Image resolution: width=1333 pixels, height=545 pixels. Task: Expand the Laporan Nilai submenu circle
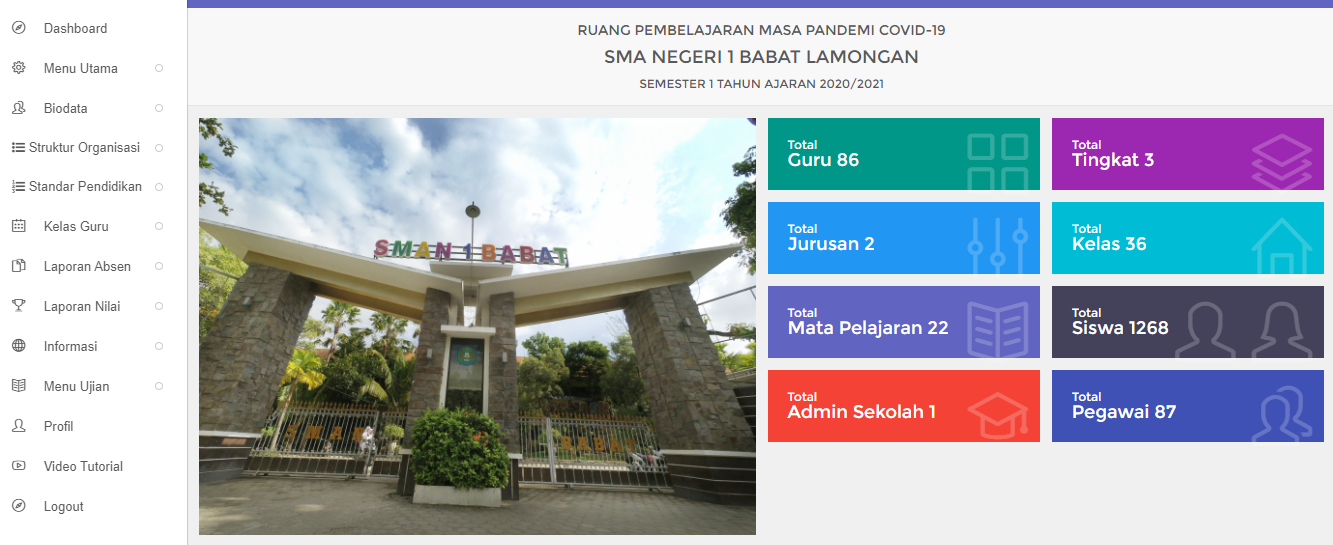[159, 306]
